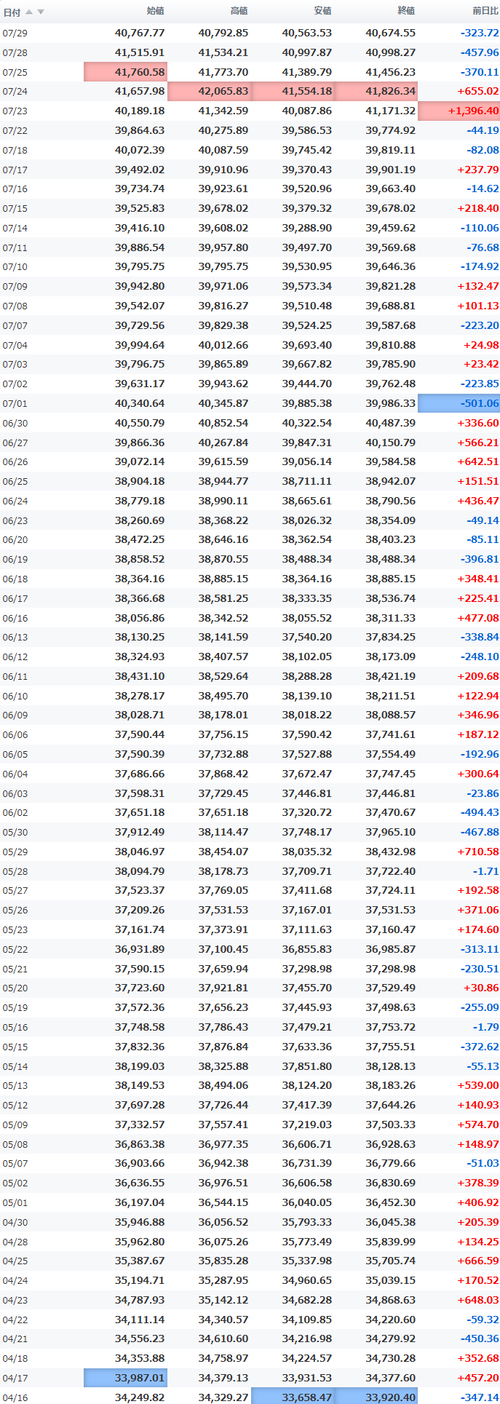Select the highlighted low value 33,658.47
This screenshot has width=500, height=1404.
292,1396
